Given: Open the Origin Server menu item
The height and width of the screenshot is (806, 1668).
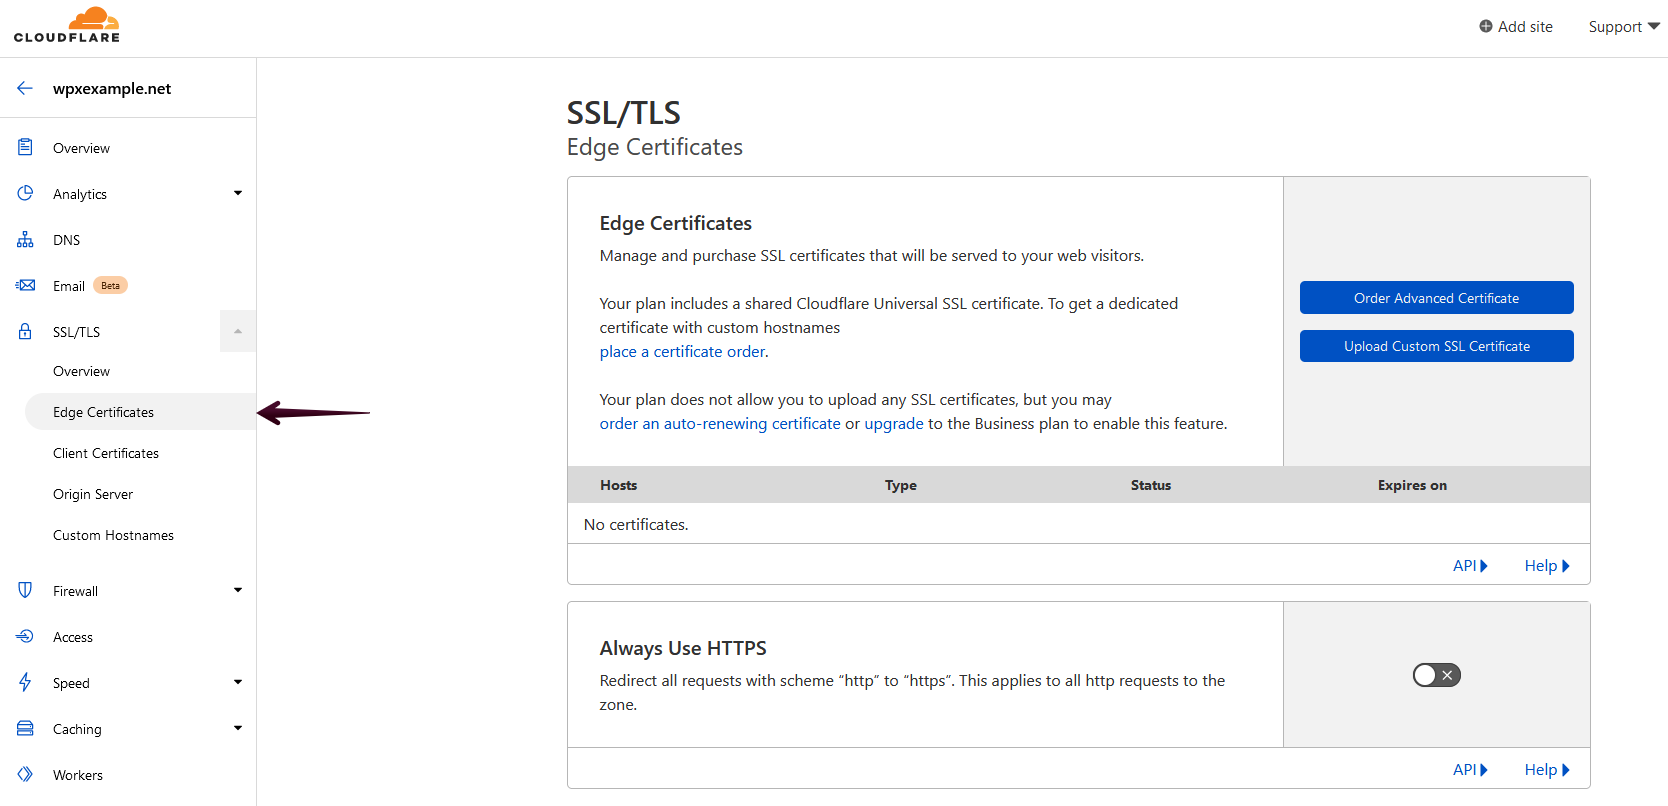Looking at the screenshot, I should pyautogui.click(x=93, y=494).
